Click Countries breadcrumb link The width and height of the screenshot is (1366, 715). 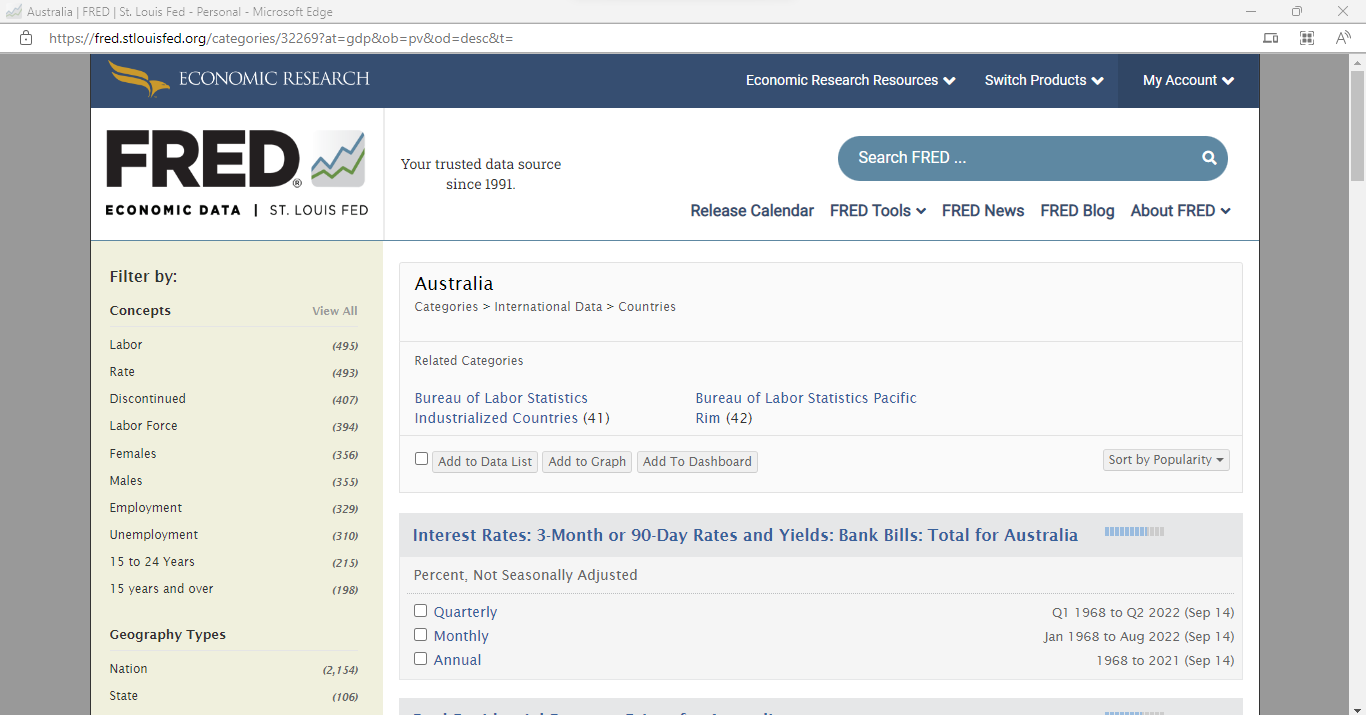647,307
